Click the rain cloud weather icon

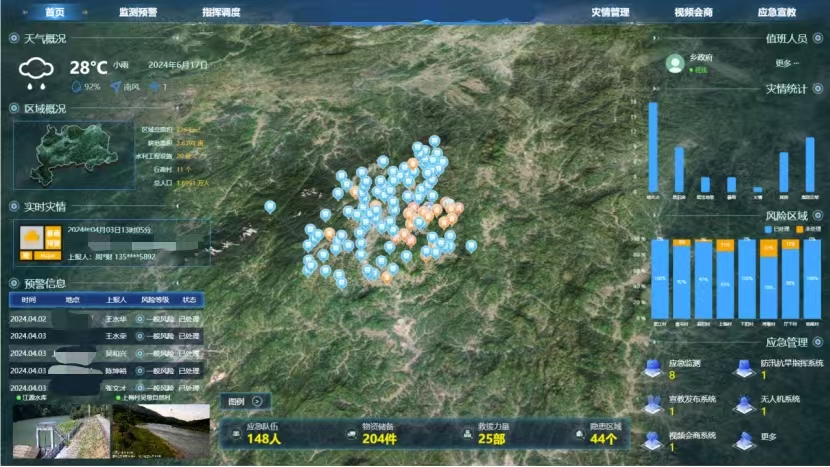(39, 72)
